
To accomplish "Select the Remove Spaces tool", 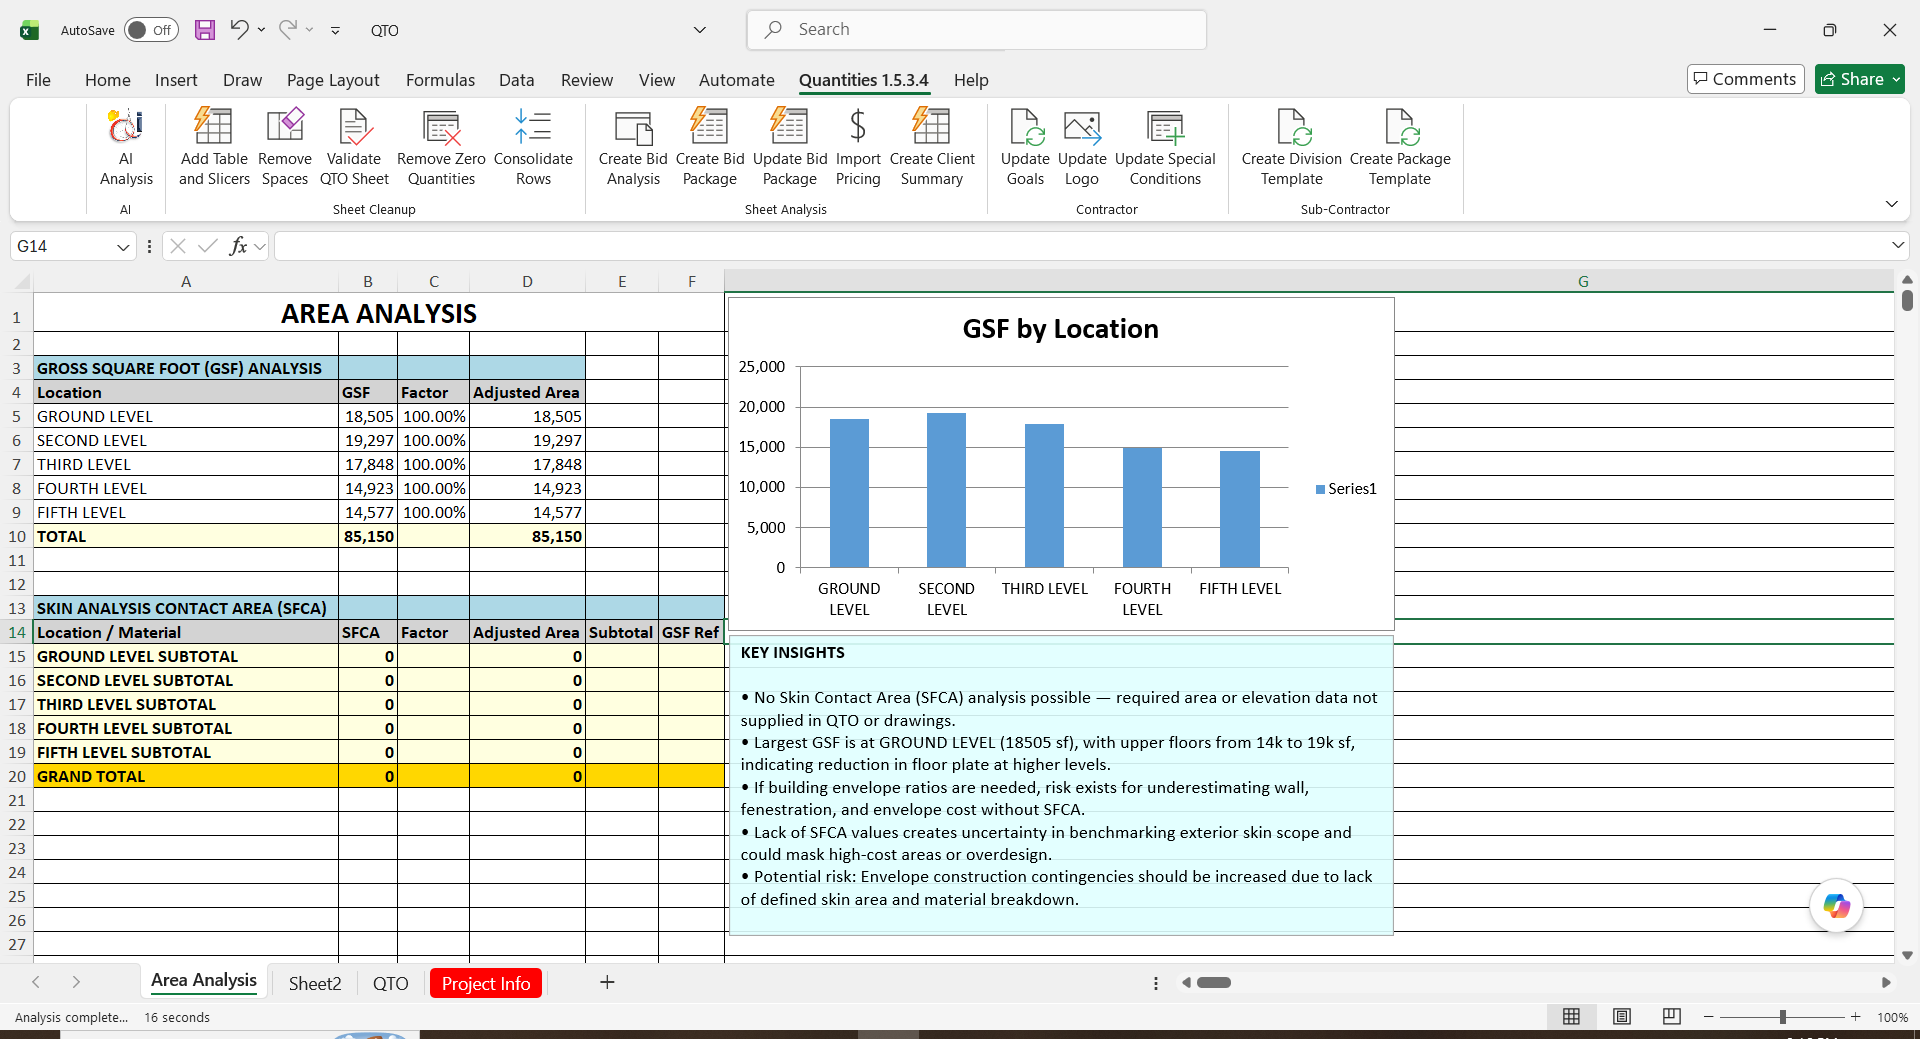I will [285, 147].
